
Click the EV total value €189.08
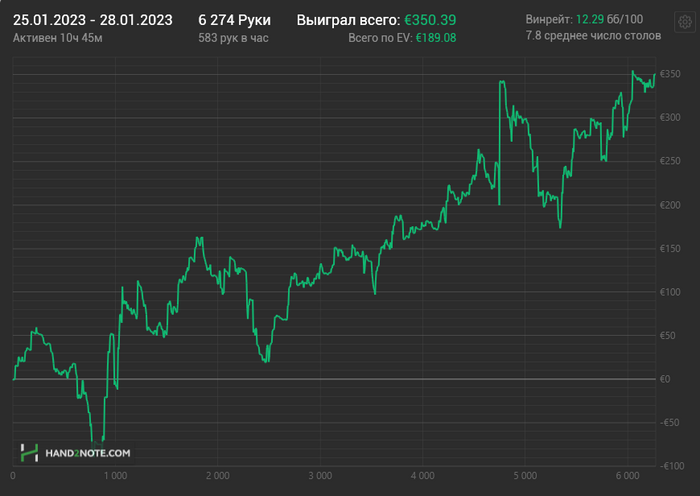point(436,38)
